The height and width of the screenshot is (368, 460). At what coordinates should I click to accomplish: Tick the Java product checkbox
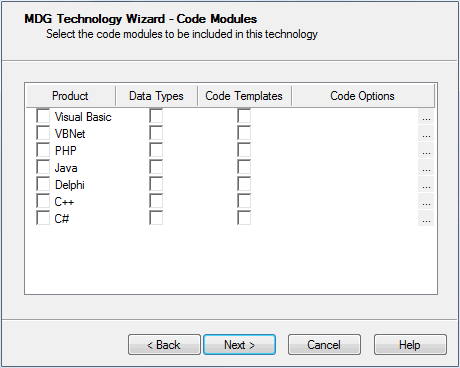43,167
